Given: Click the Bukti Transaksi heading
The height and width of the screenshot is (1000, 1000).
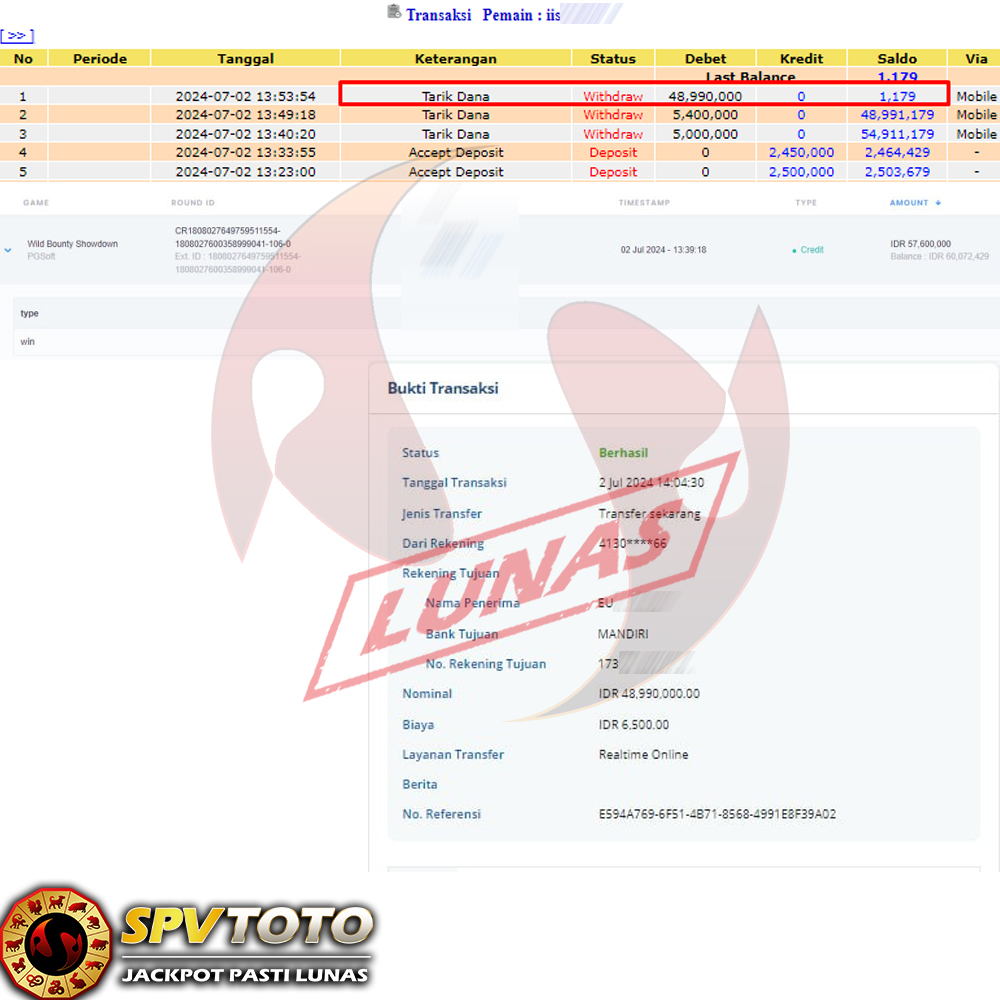Looking at the screenshot, I should pyautogui.click(x=443, y=388).
